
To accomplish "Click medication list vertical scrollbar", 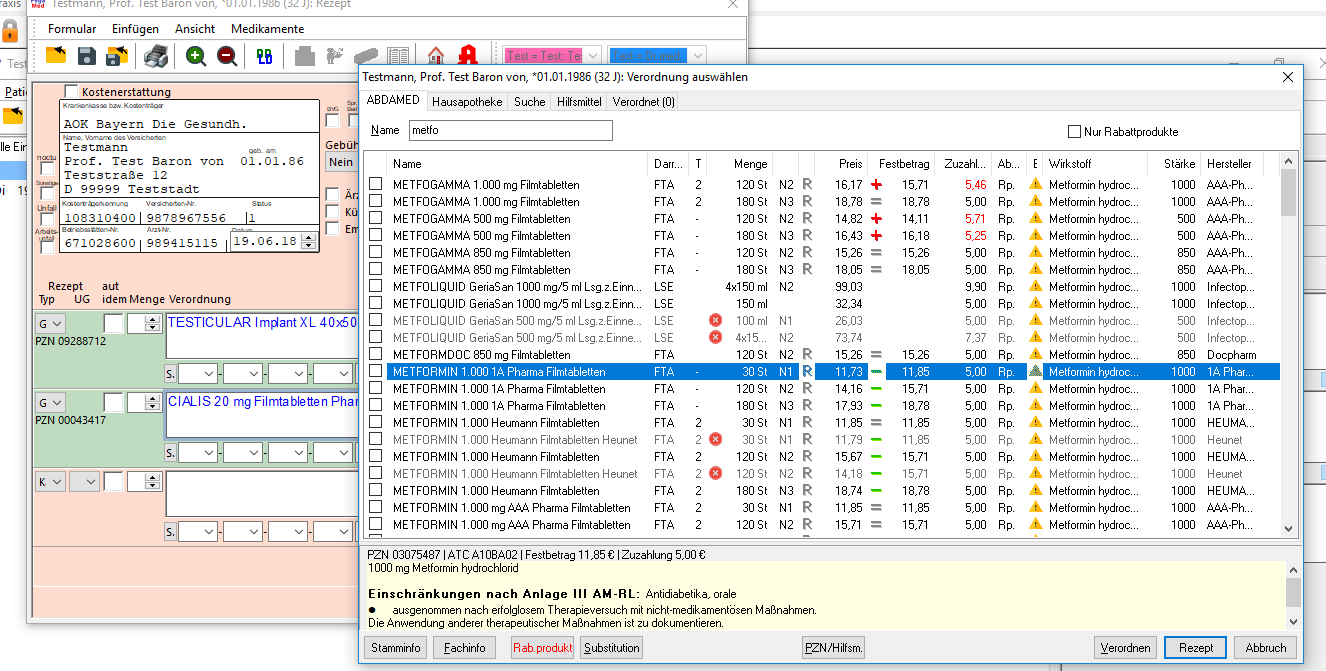I will click(1288, 346).
